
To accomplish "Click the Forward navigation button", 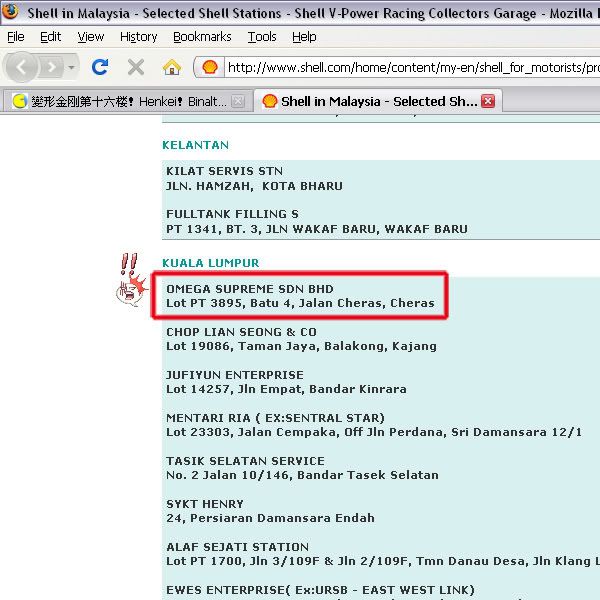I will (x=51, y=68).
